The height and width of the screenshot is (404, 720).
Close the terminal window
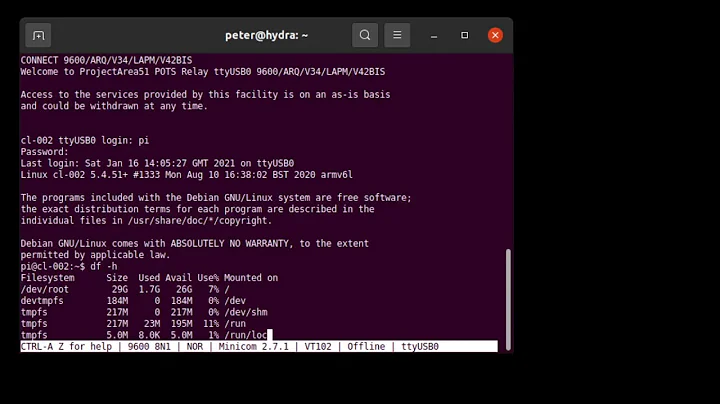click(x=495, y=35)
